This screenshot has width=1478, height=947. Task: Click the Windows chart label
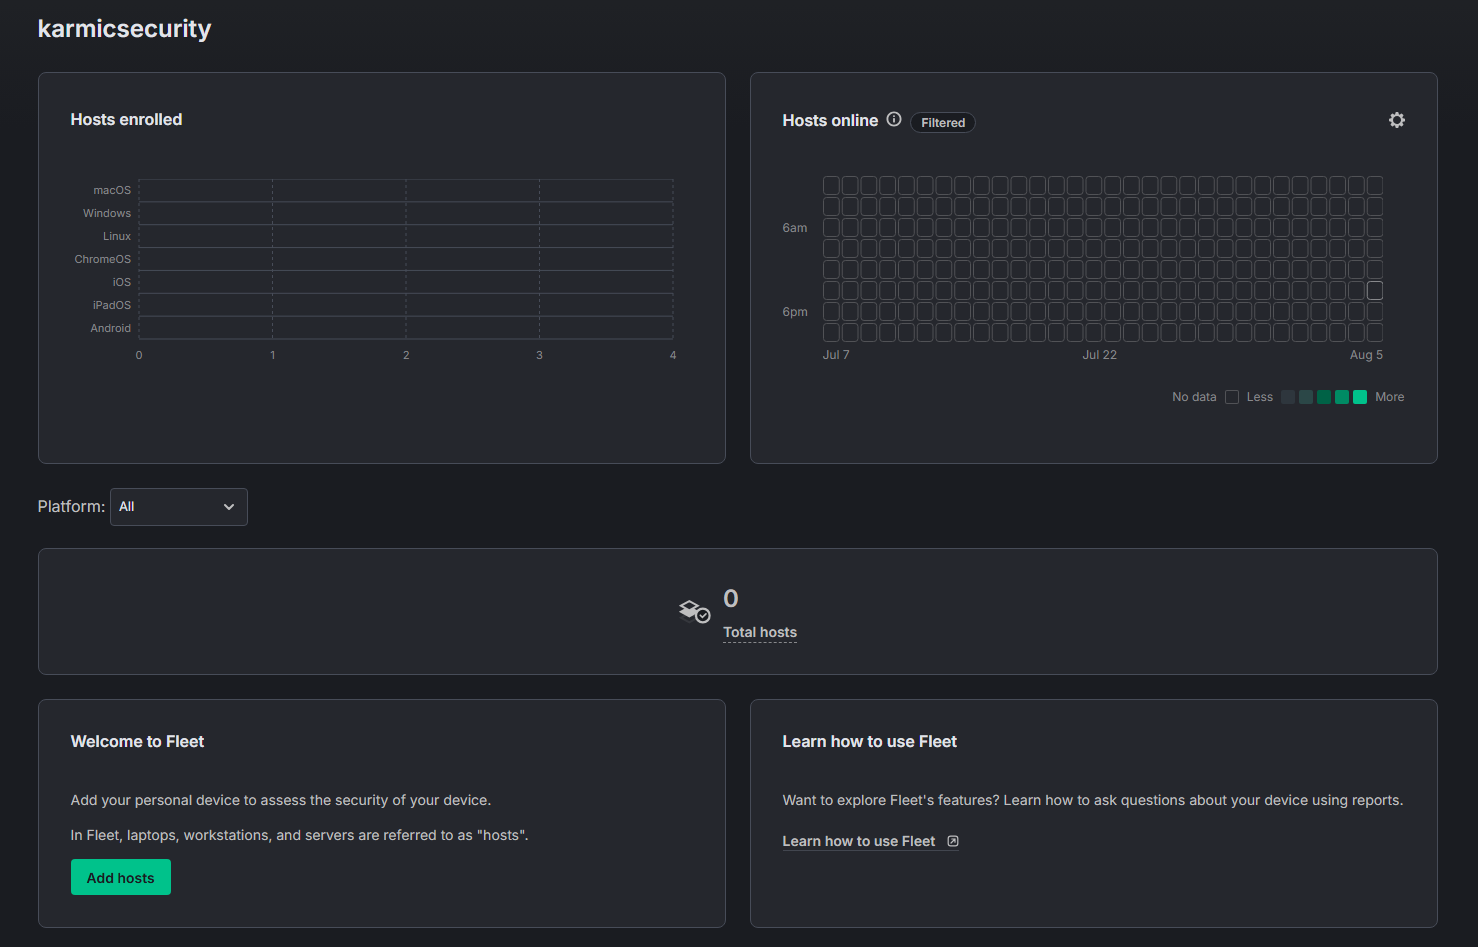click(107, 213)
